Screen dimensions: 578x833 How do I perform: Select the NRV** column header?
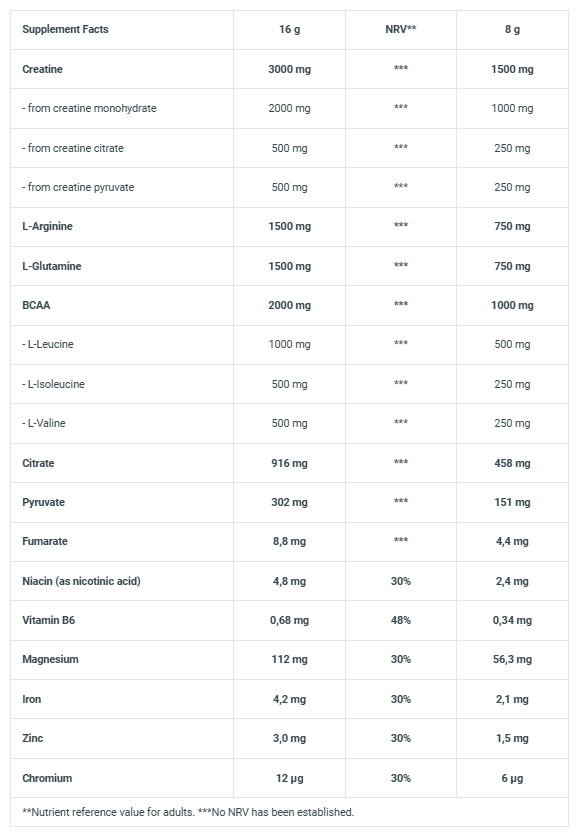coord(401,29)
